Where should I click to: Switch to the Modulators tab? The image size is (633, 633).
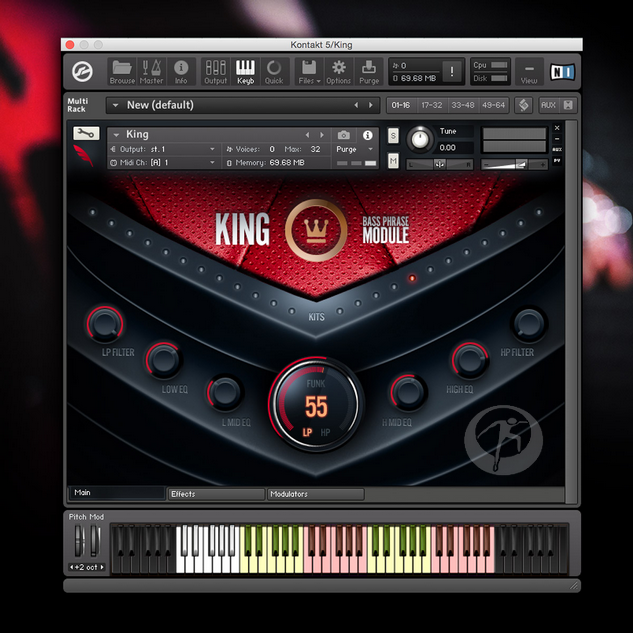pos(316,494)
